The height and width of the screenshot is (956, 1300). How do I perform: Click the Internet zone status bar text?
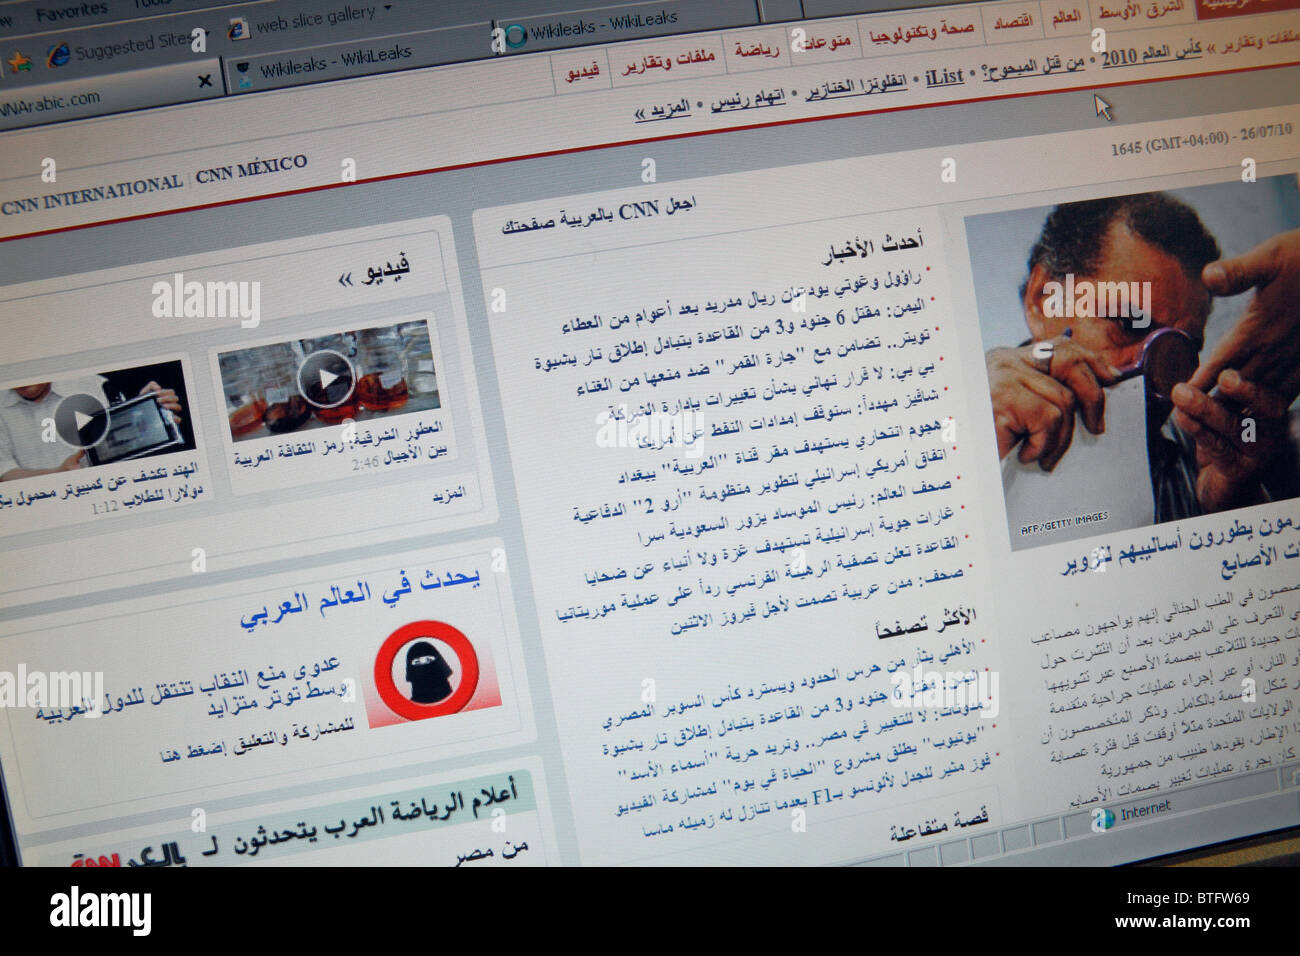(1145, 810)
